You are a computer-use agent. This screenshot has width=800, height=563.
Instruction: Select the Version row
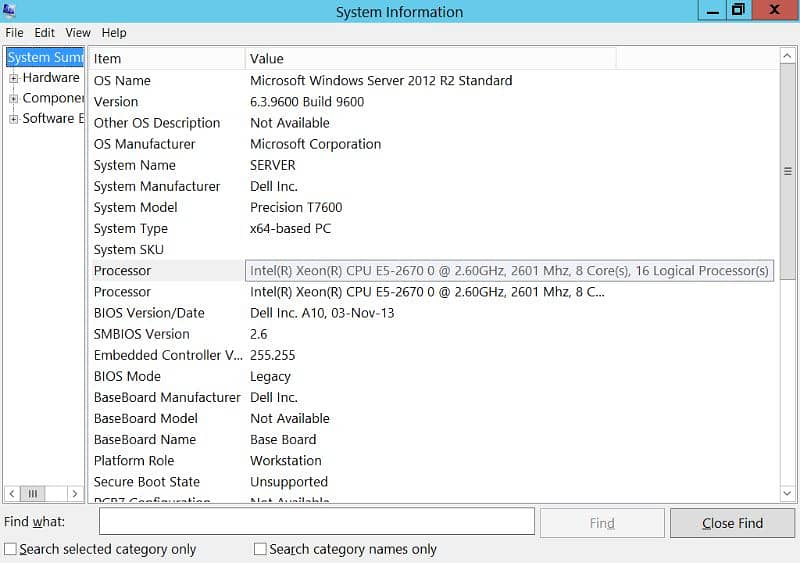(433, 102)
